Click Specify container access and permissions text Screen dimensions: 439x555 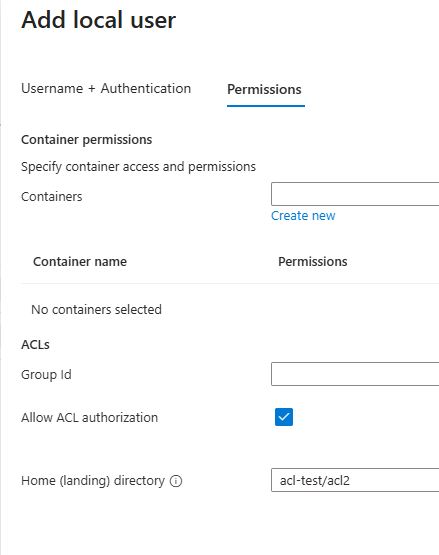[138, 167]
